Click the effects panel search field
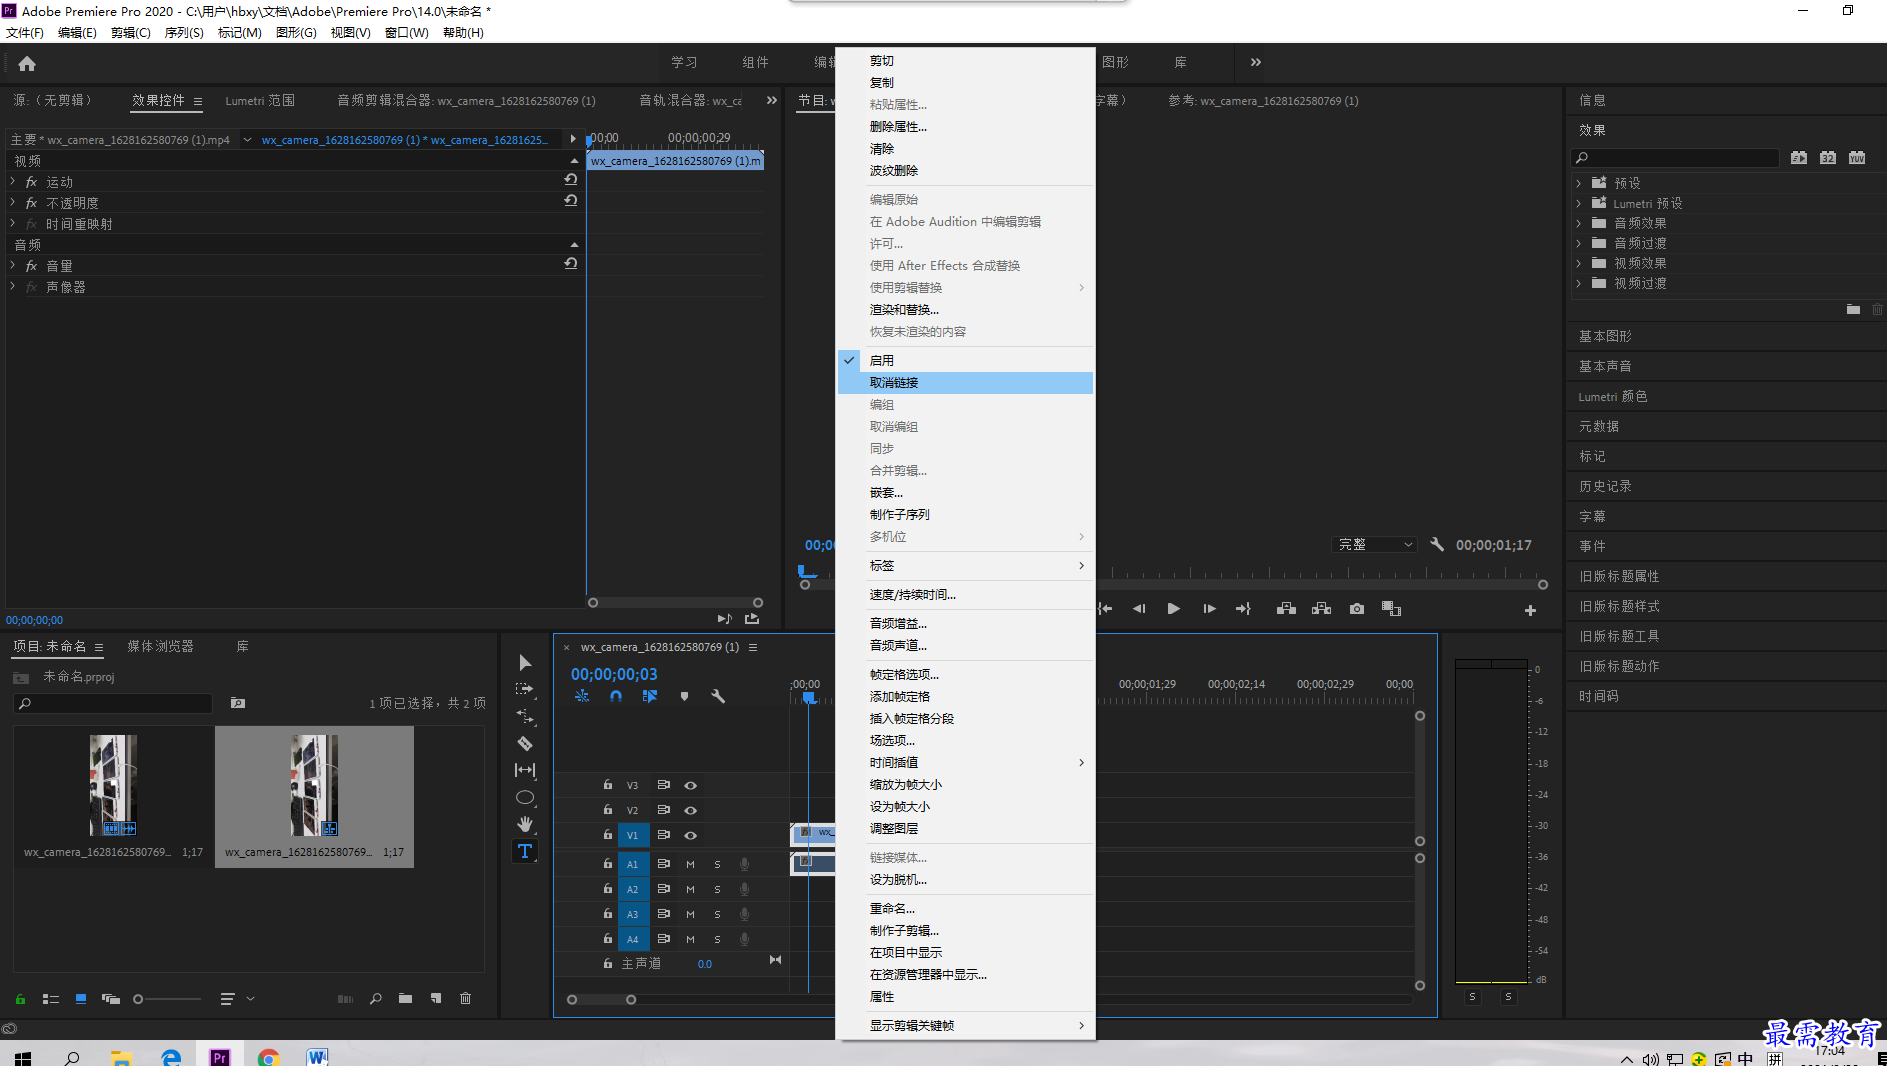 [x=1675, y=157]
